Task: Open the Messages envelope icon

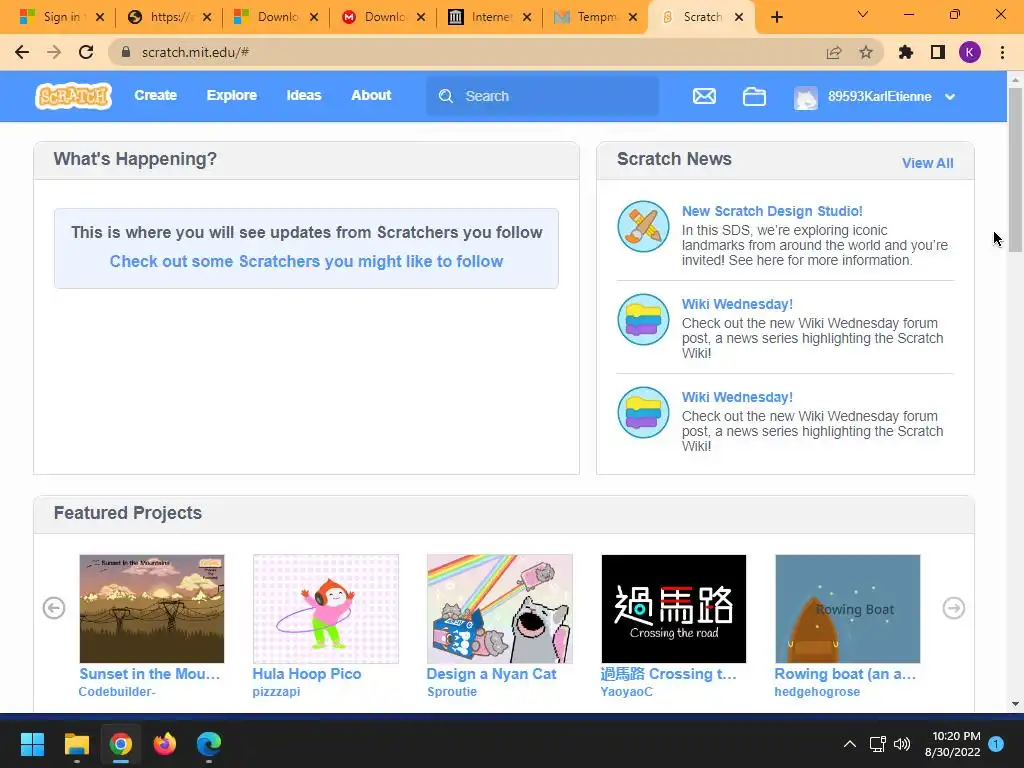Action: point(704,97)
